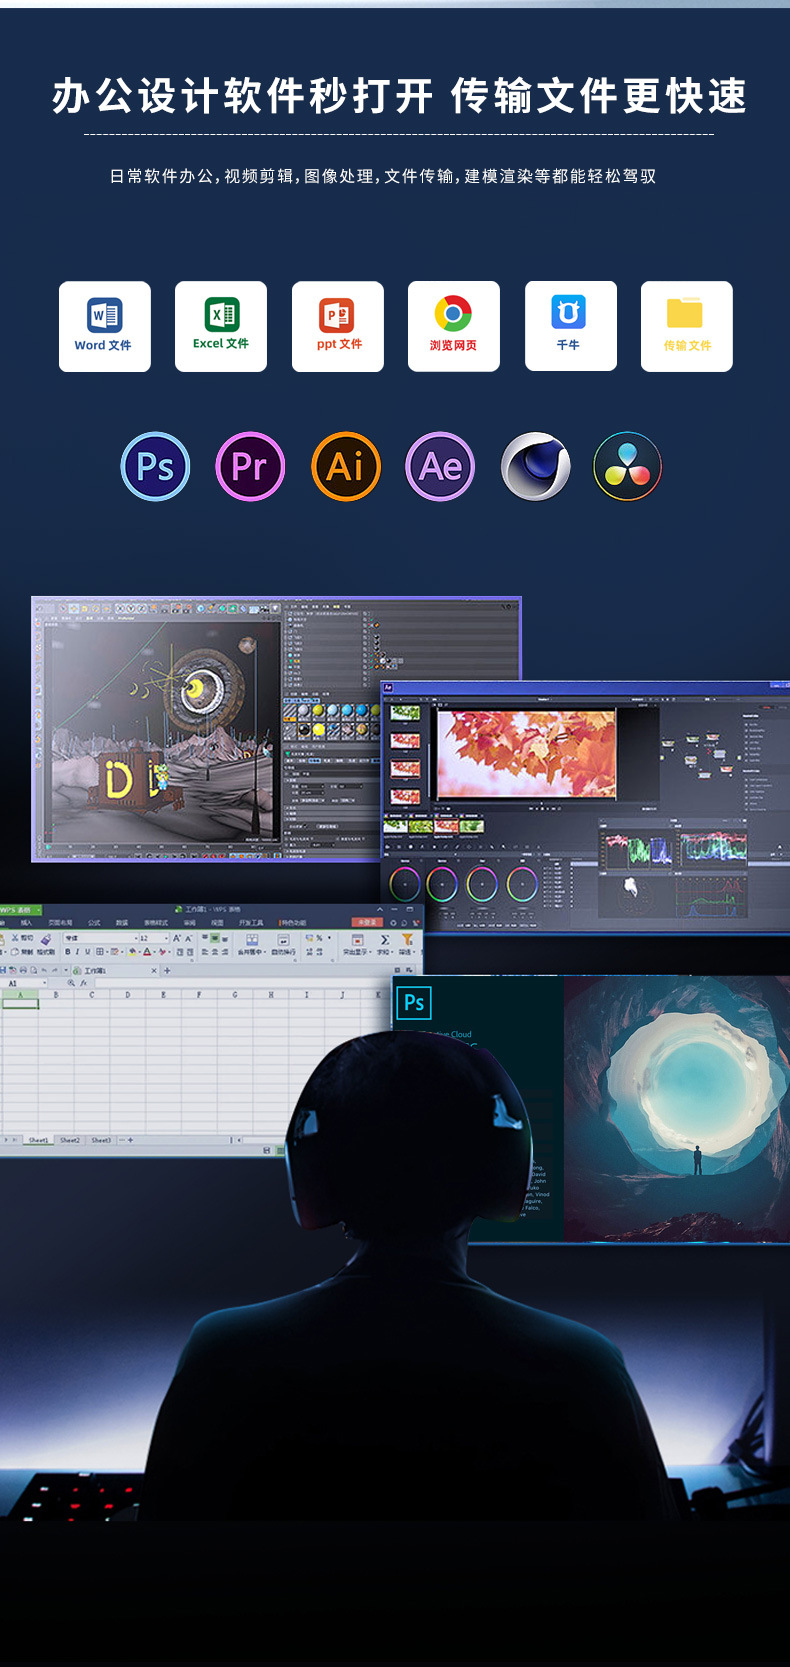The image size is (790, 1667).
Task: Click the Ps logo on Photoshop splash screen
Action: point(414,1002)
